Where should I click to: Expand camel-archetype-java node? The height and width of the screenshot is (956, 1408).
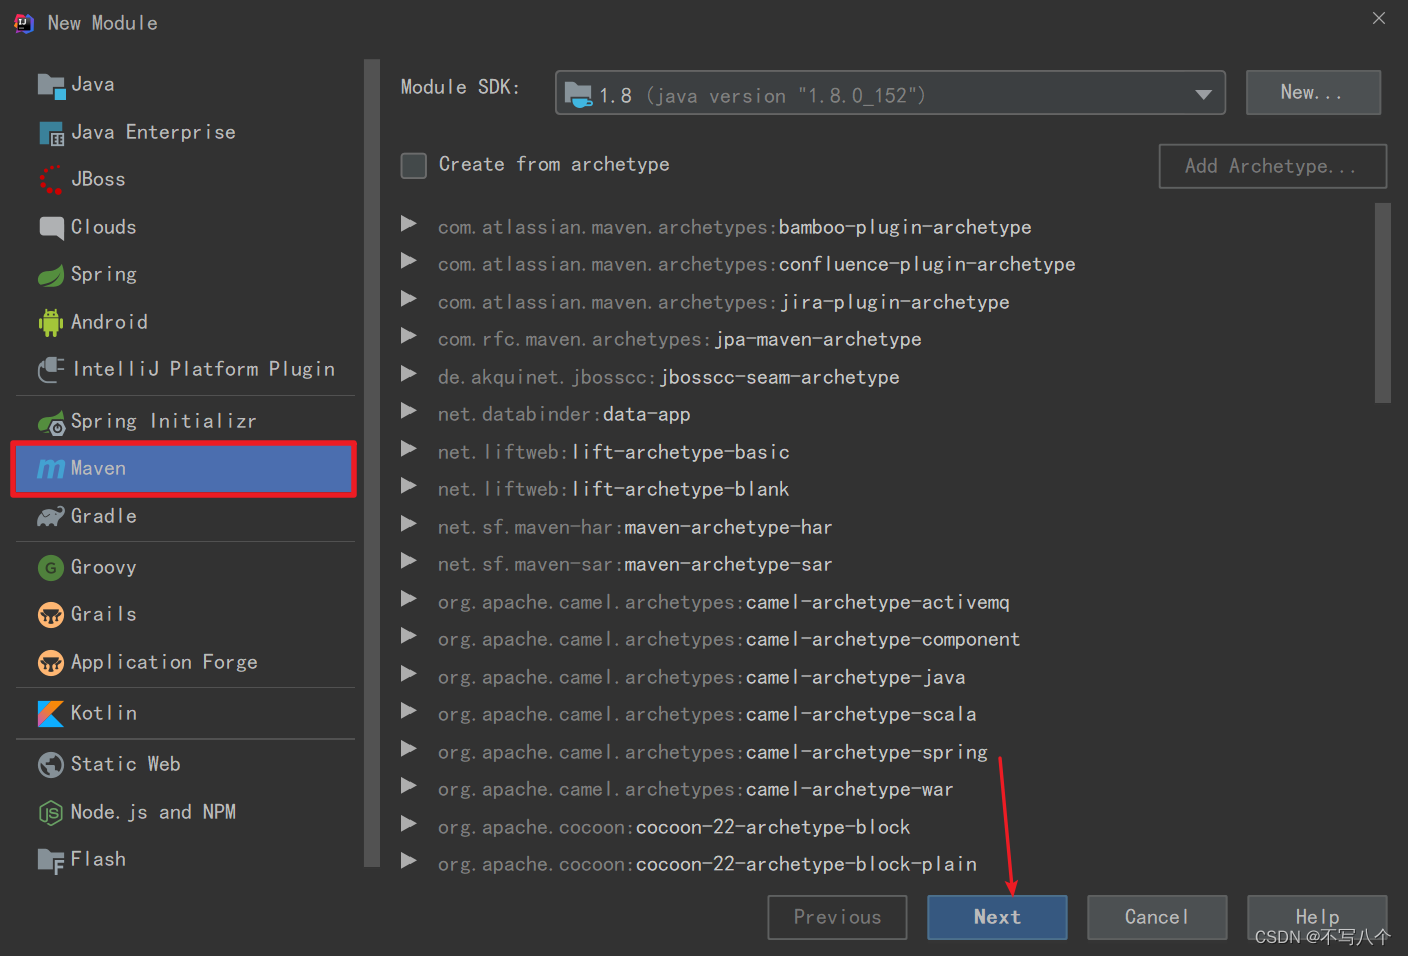click(x=408, y=673)
